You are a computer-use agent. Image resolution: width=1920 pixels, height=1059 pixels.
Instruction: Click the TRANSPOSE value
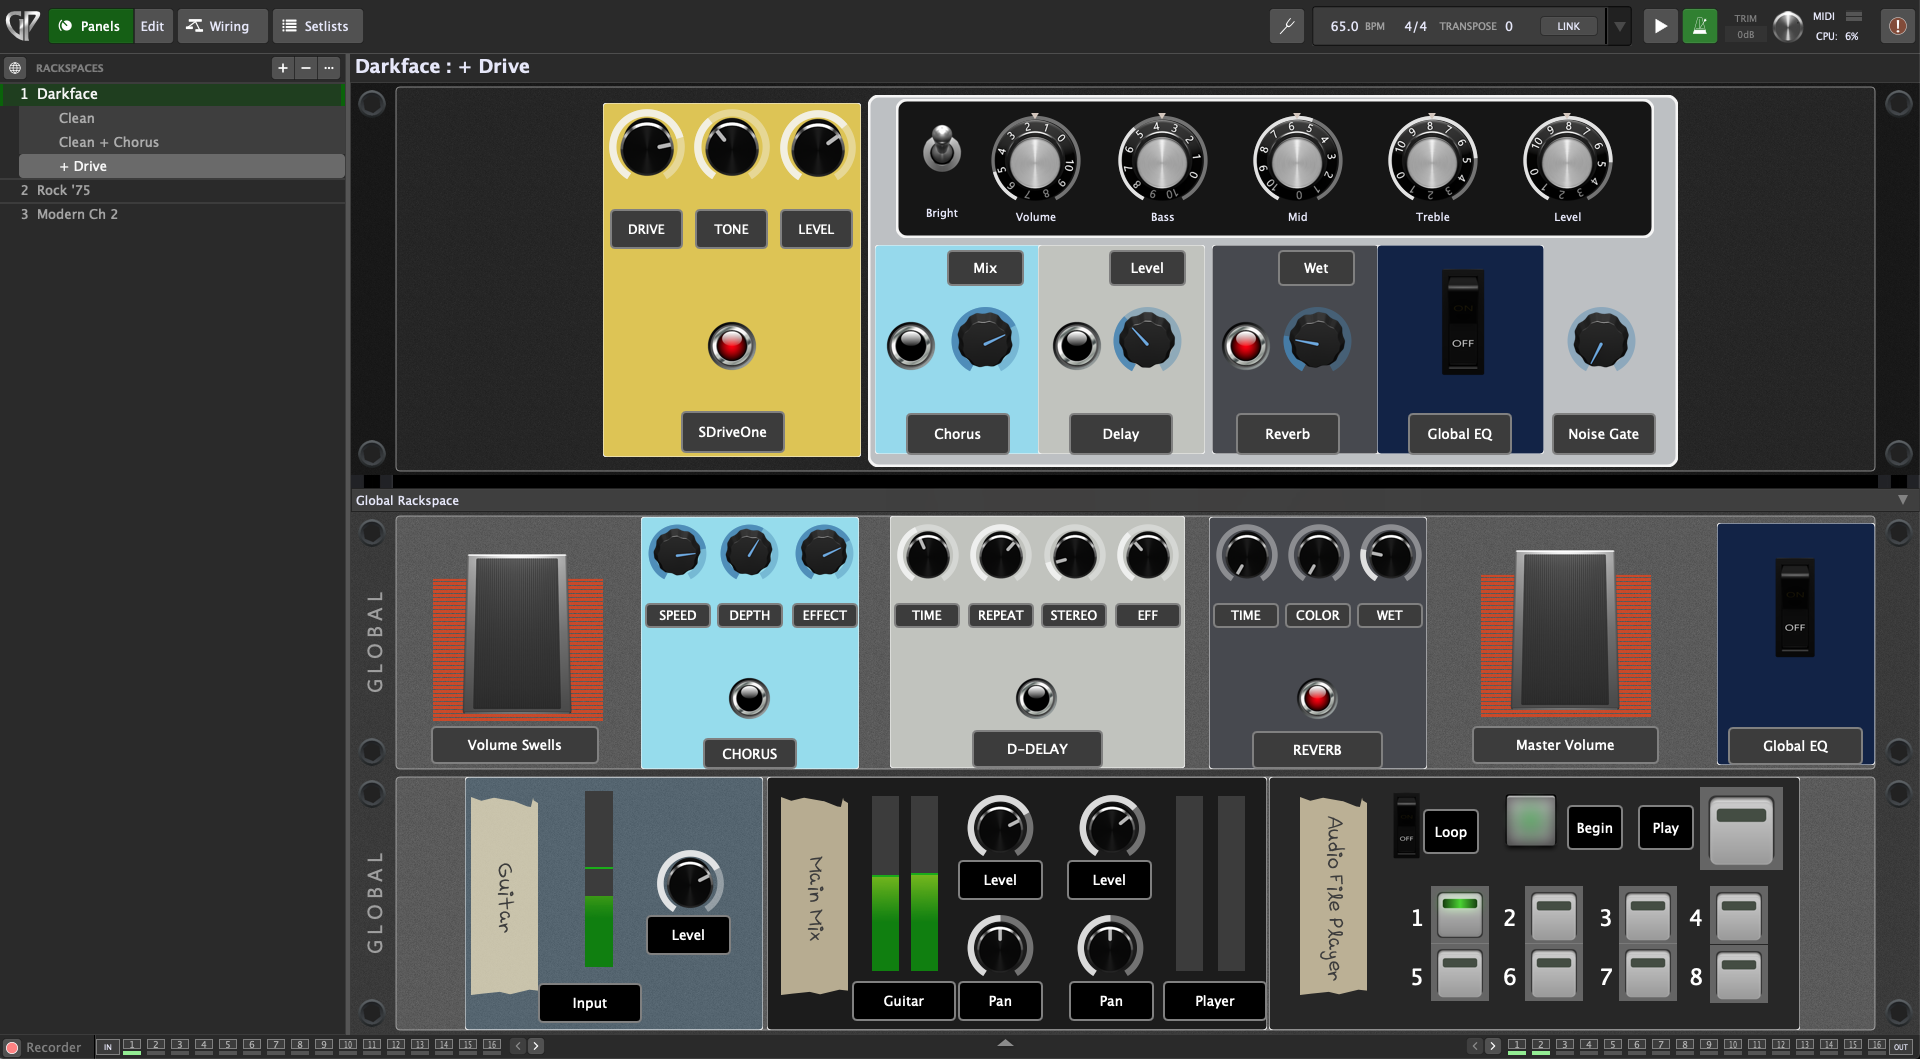click(1509, 26)
